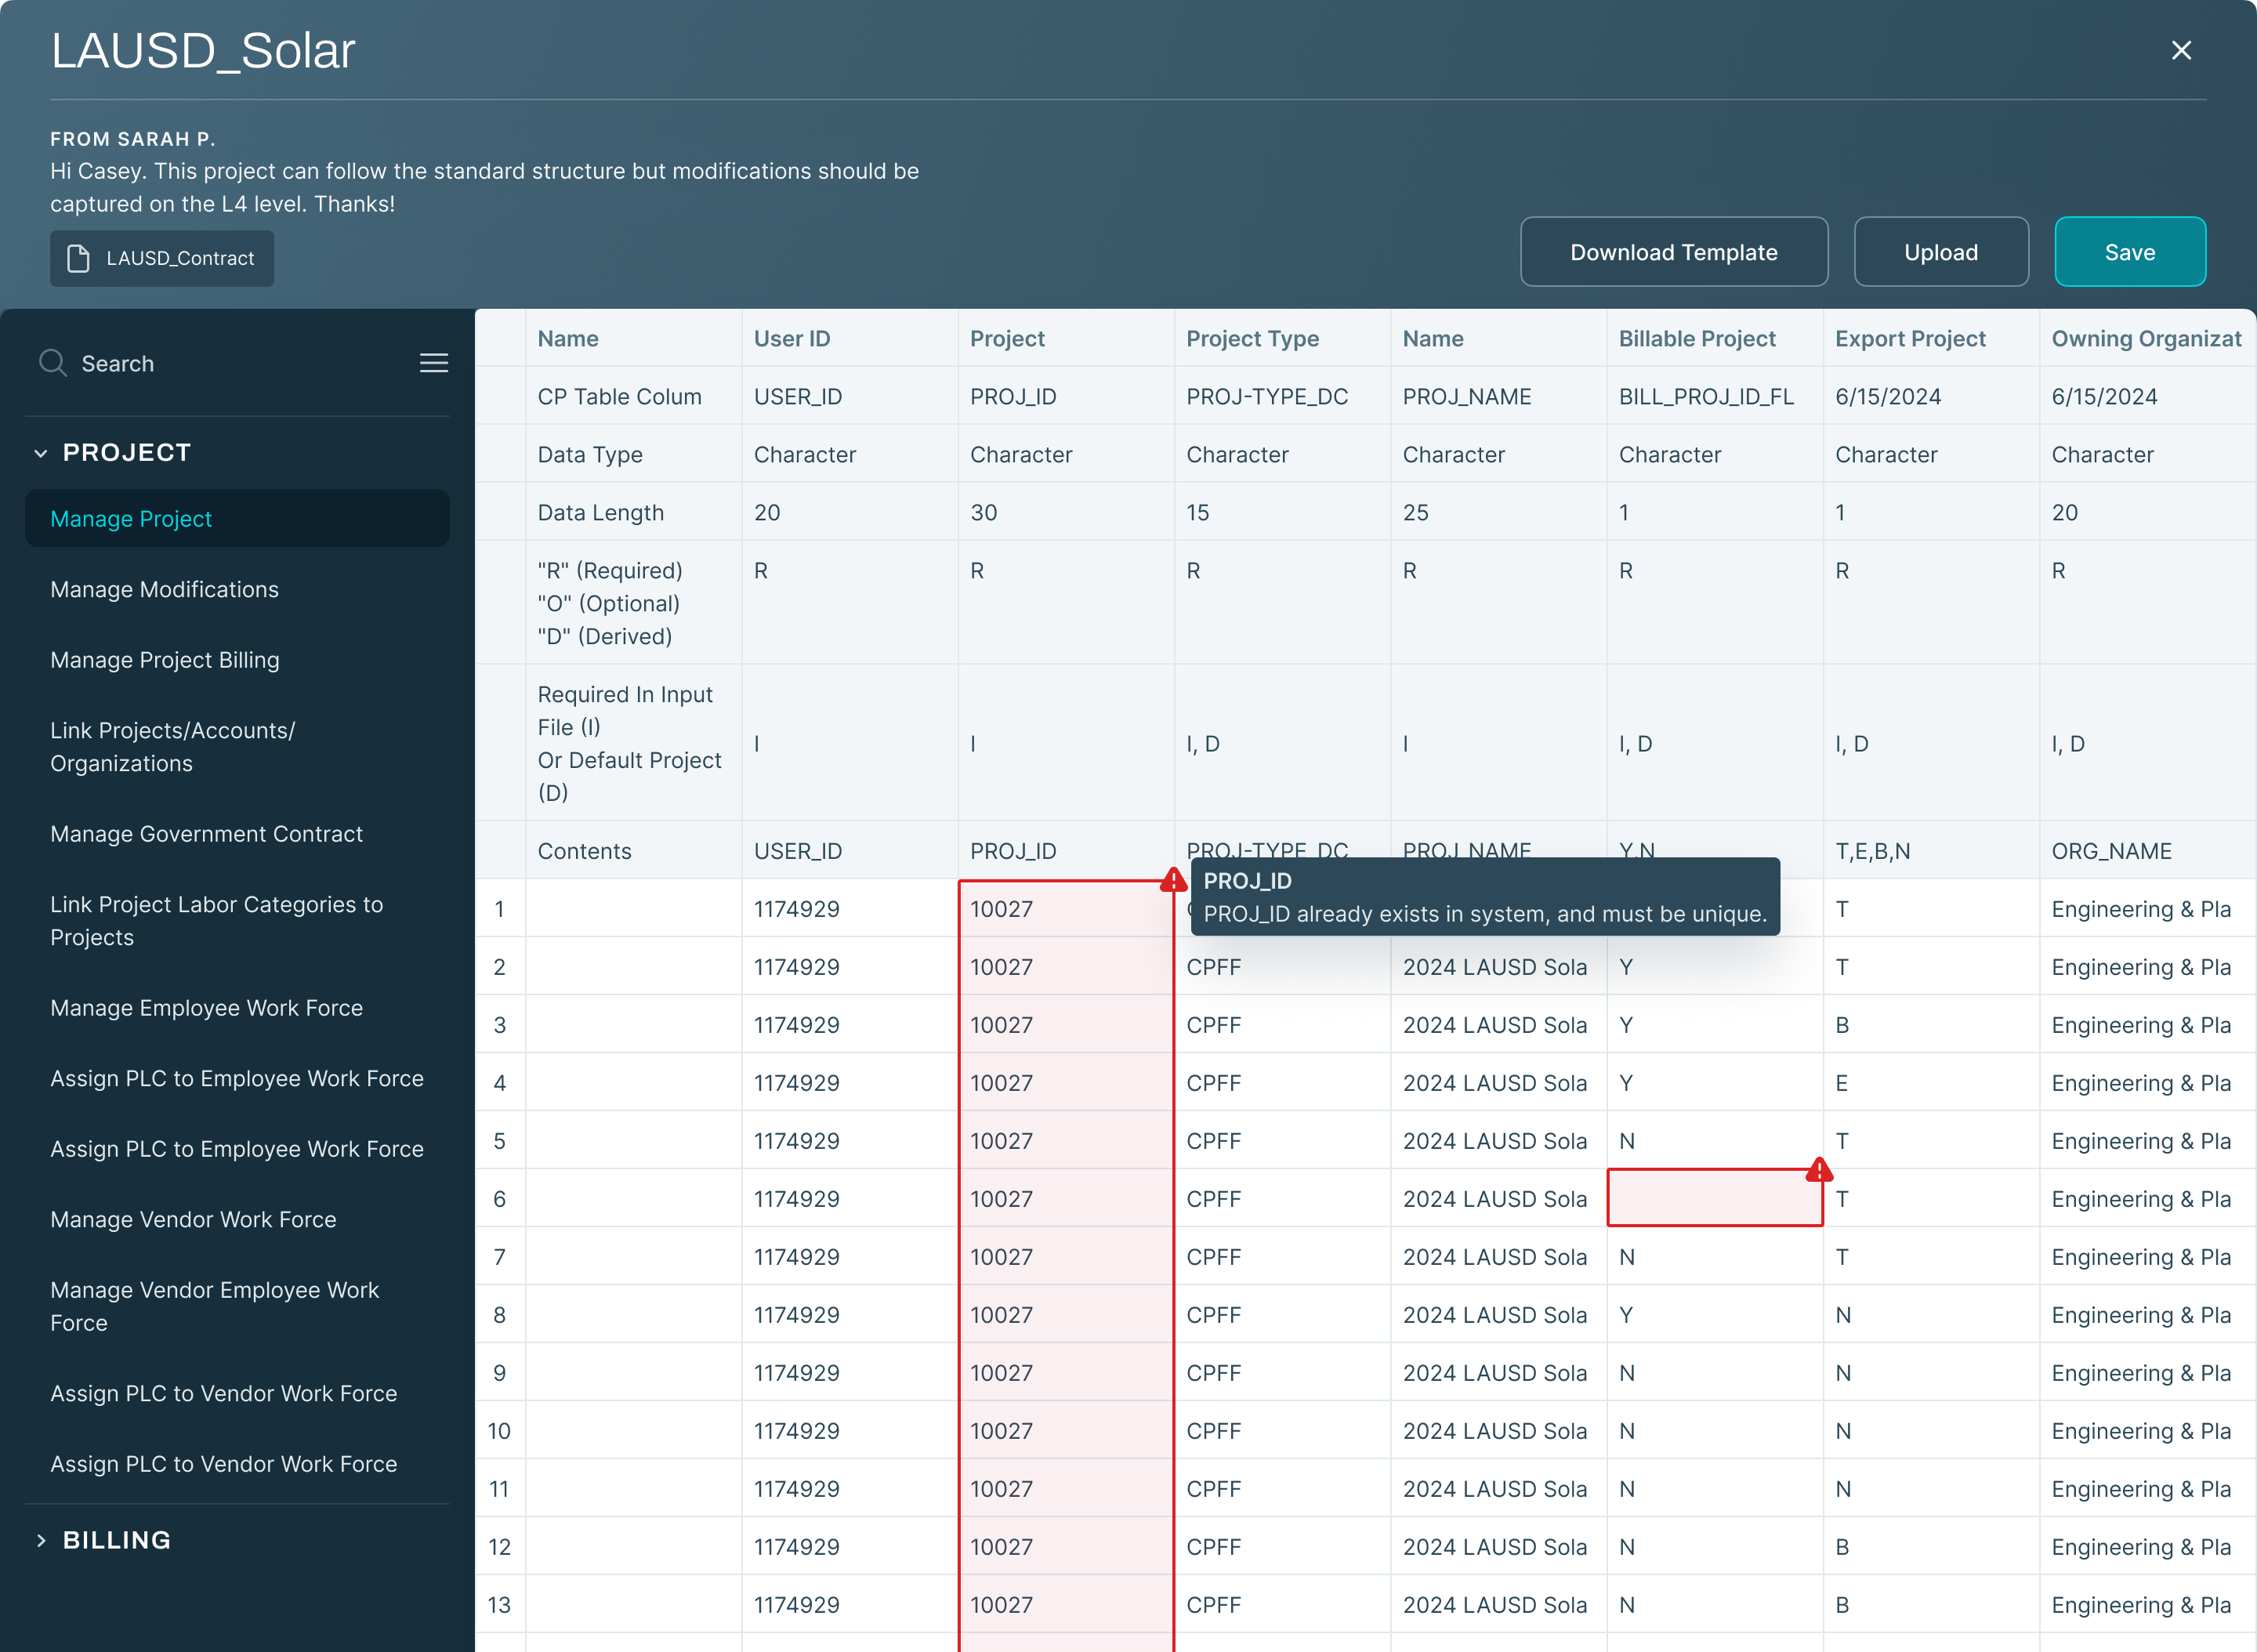Select row number 8 header
The width and height of the screenshot is (2257, 1652).
click(x=499, y=1314)
